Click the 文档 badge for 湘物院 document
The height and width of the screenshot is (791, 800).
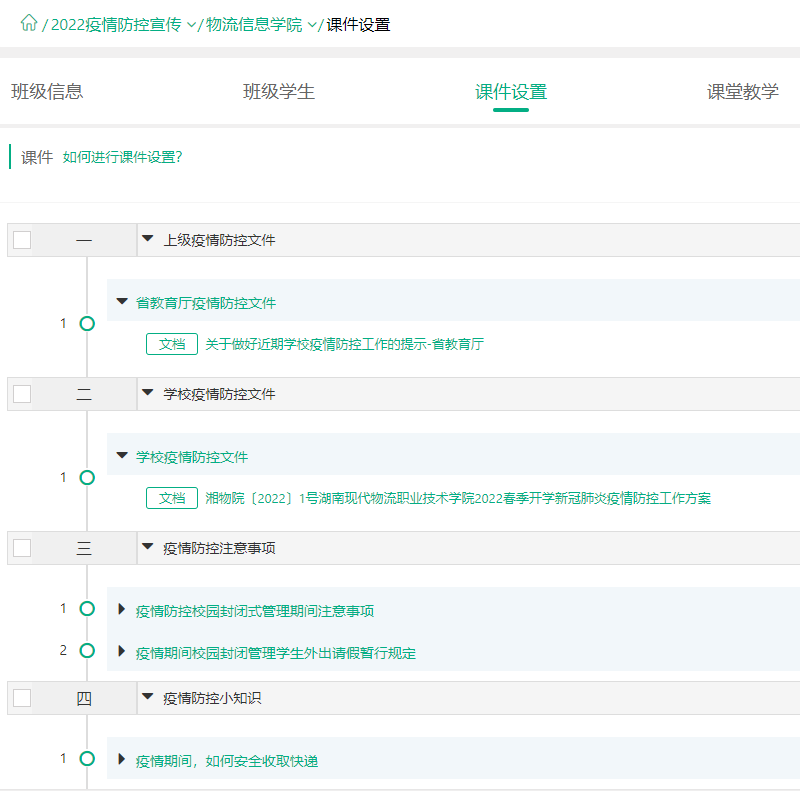pyautogui.click(x=172, y=498)
